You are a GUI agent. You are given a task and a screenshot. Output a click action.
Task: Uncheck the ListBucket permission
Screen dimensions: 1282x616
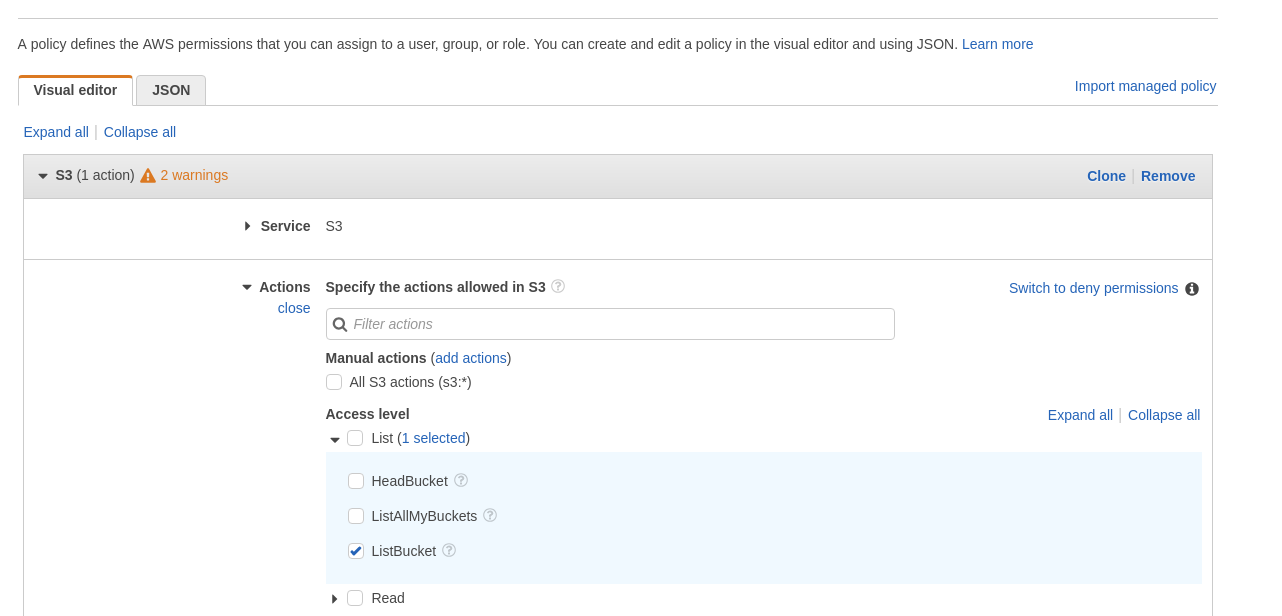pyautogui.click(x=355, y=550)
